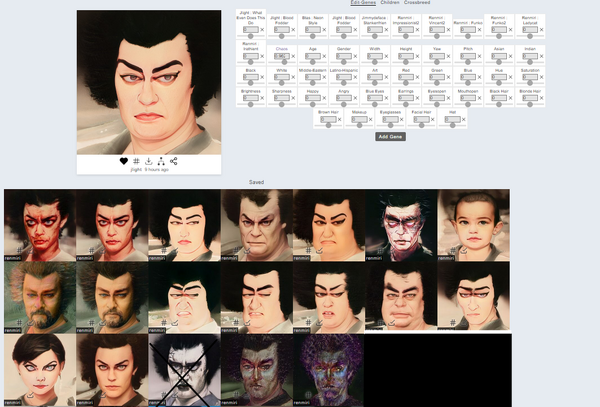Click the Asian gene value field
600x407 pixels.
(x=499, y=56)
